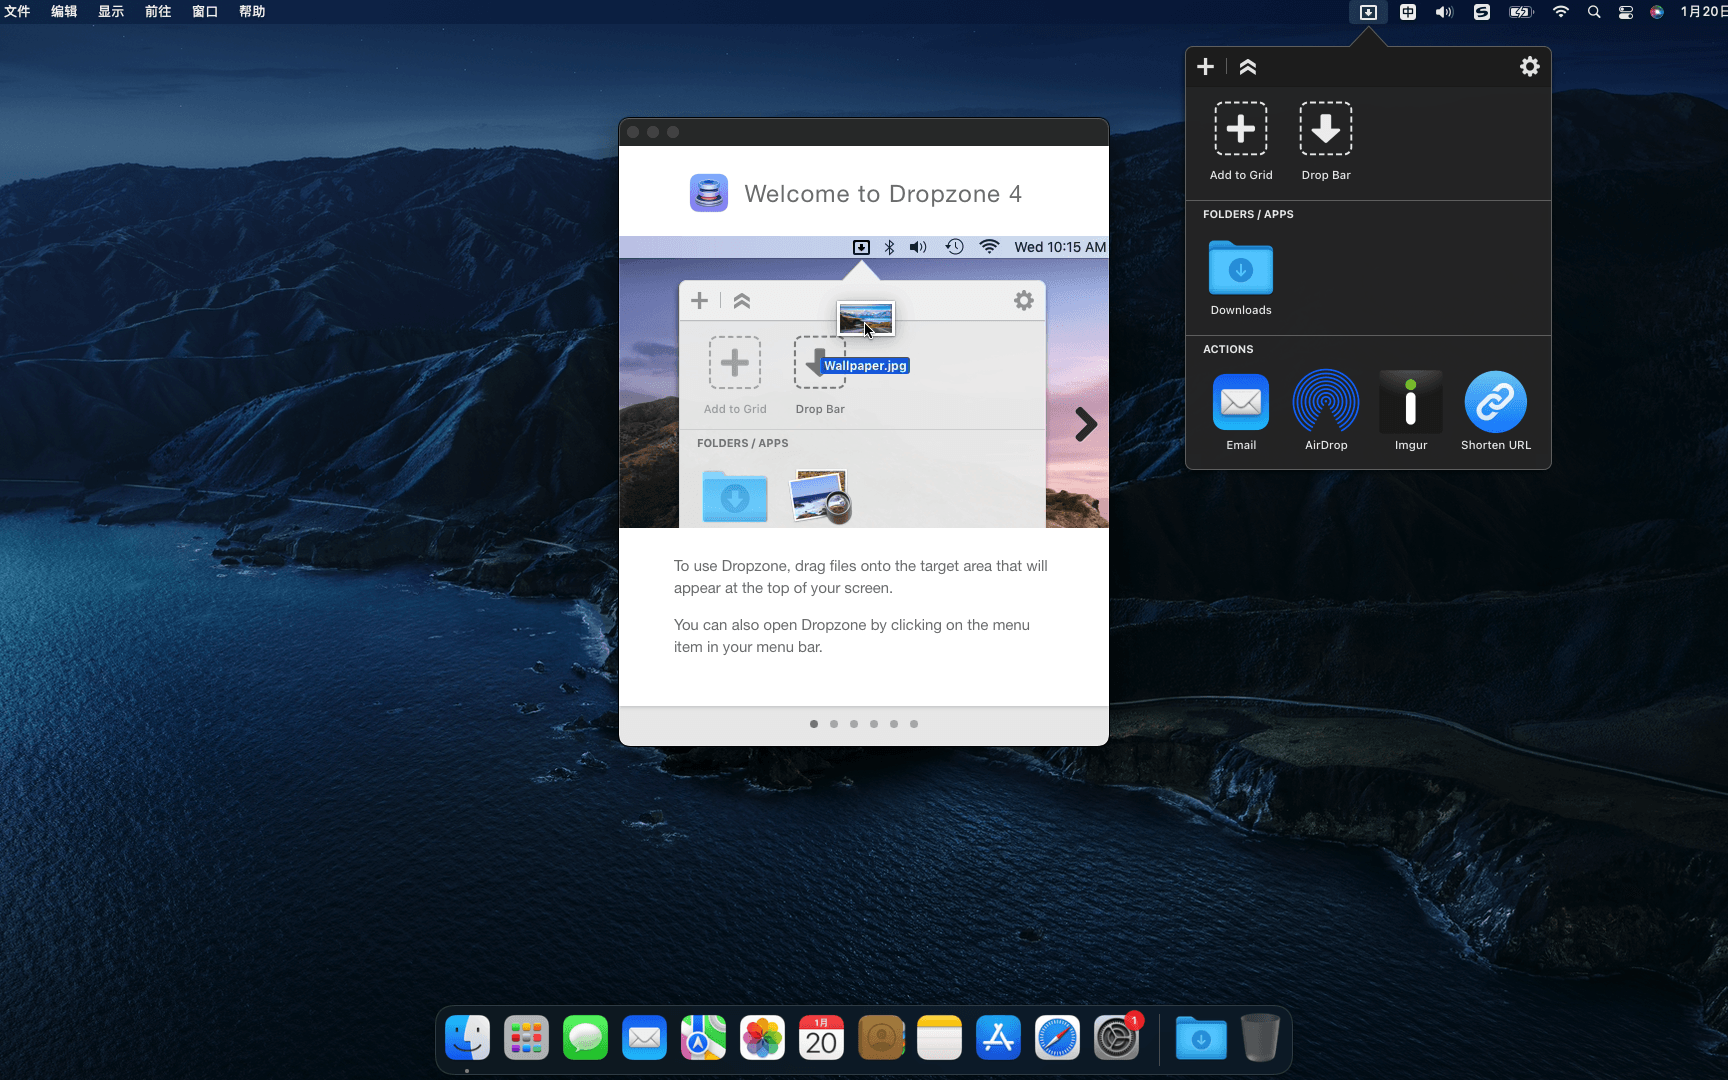This screenshot has height=1080, width=1728.
Task: Click Dropzone menu bar icon
Action: tap(1368, 12)
